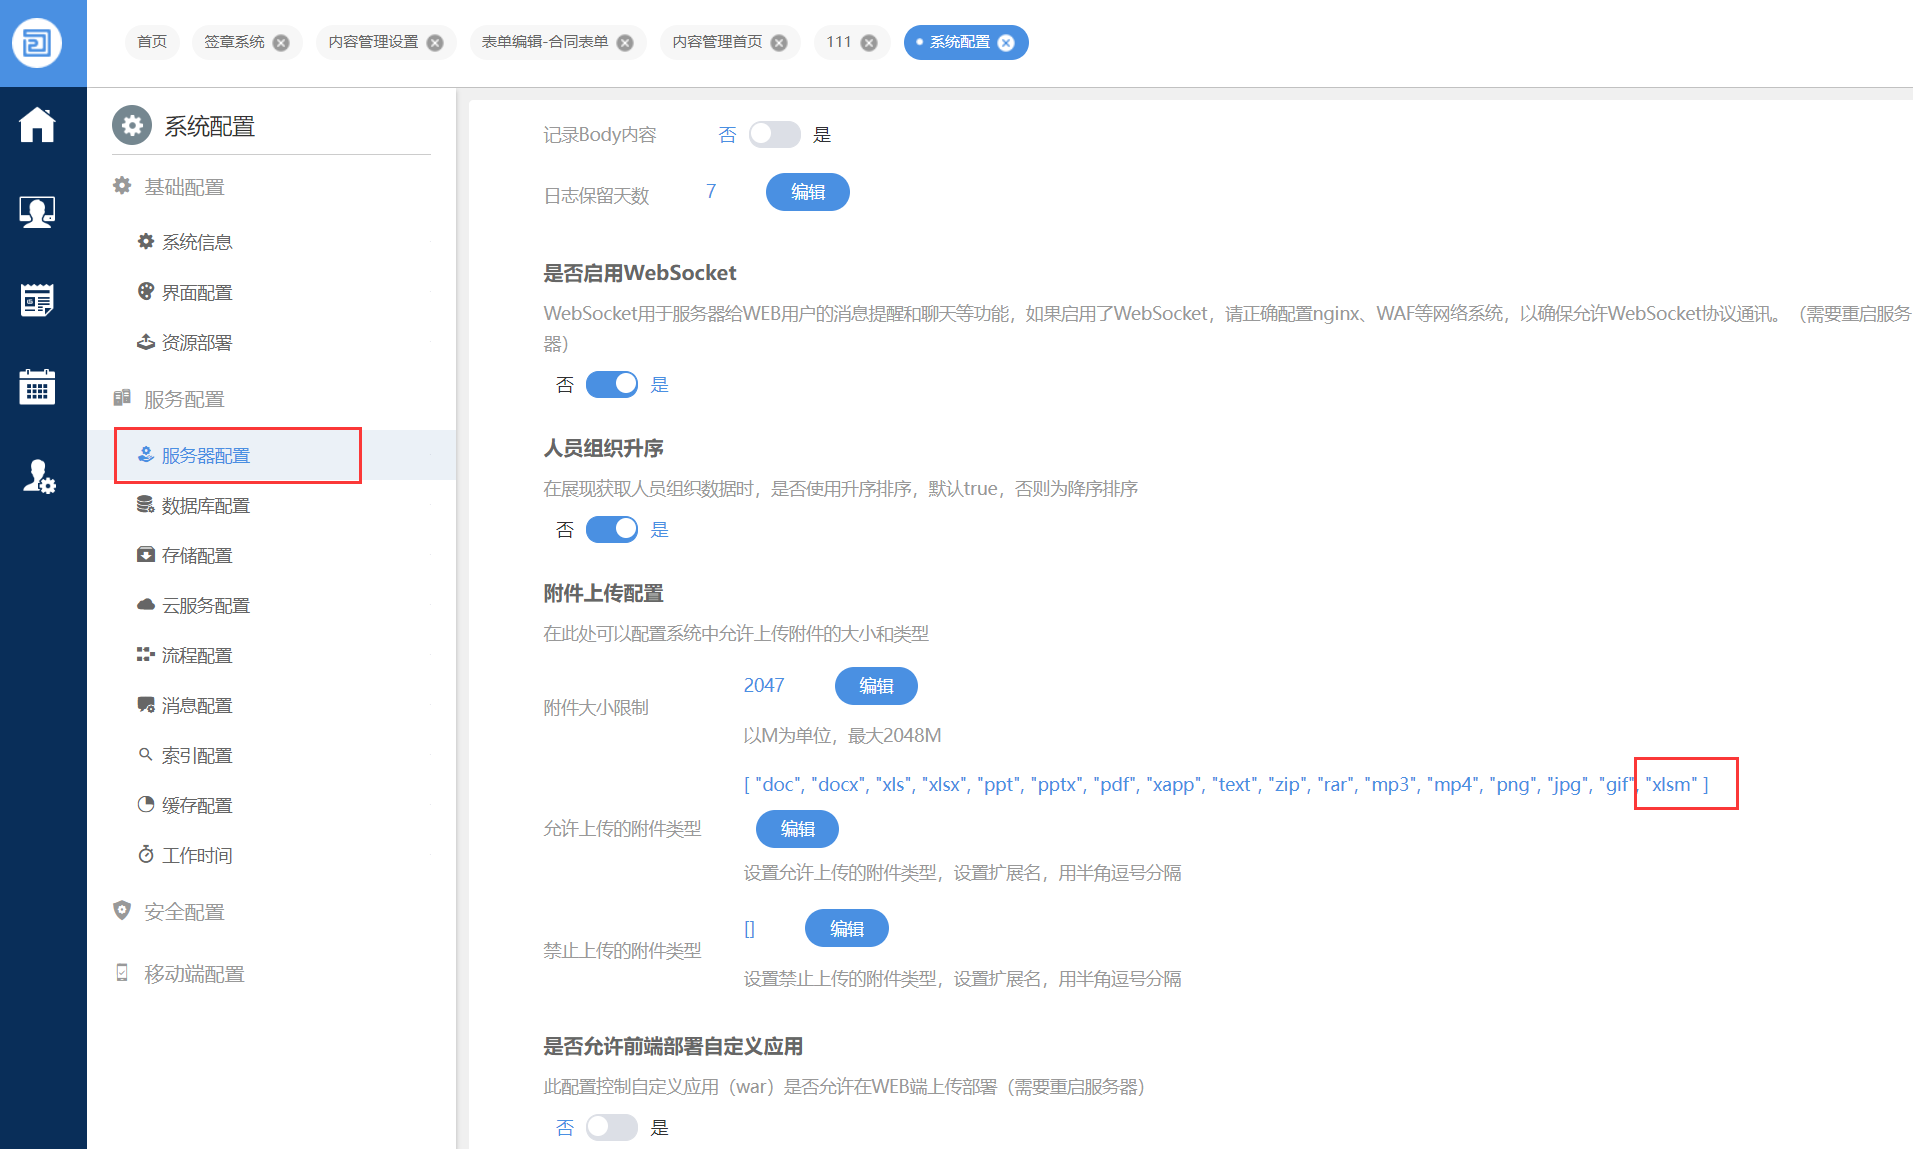This screenshot has width=1913, height=1149.
Task: Switch to the 111 tab
Action: pos(839,42)
